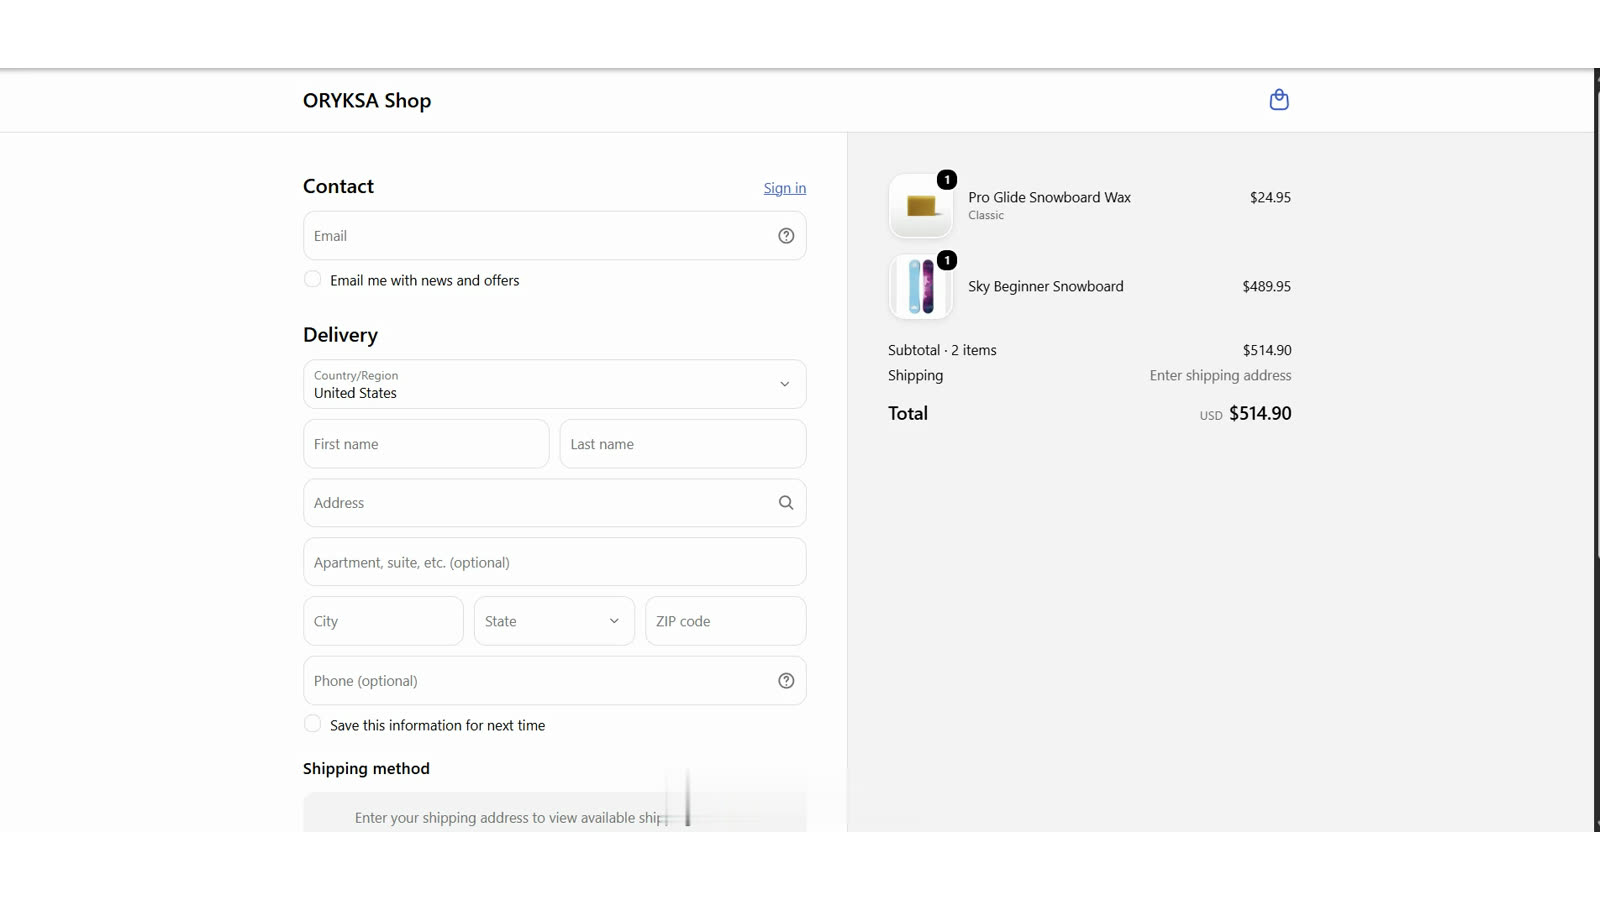Viewport: 1600px width, 900px height.
Task: Focus the Address input field
Action: click(x=555, y=503)
